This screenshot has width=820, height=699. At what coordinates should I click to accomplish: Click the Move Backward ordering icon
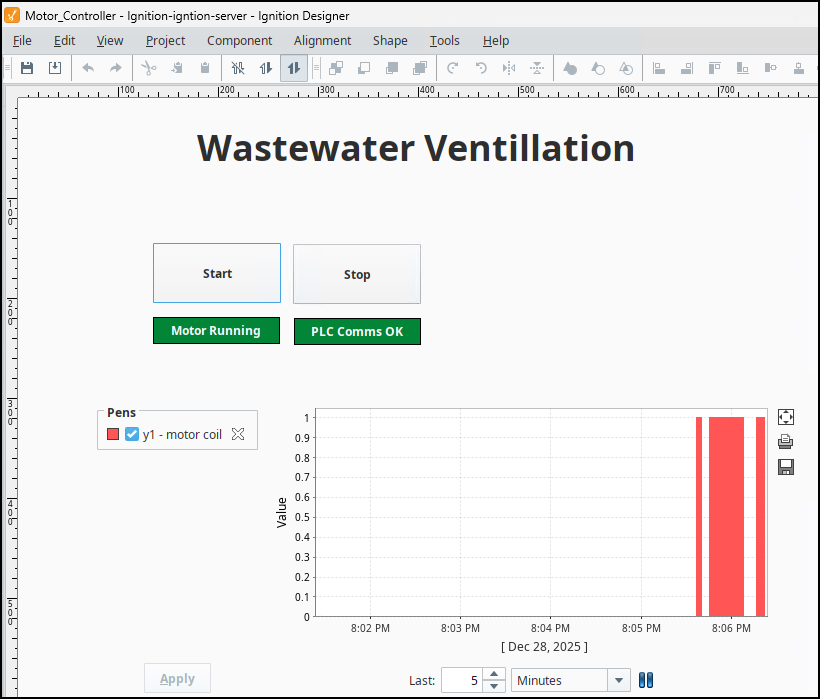(x=364, y=68)
